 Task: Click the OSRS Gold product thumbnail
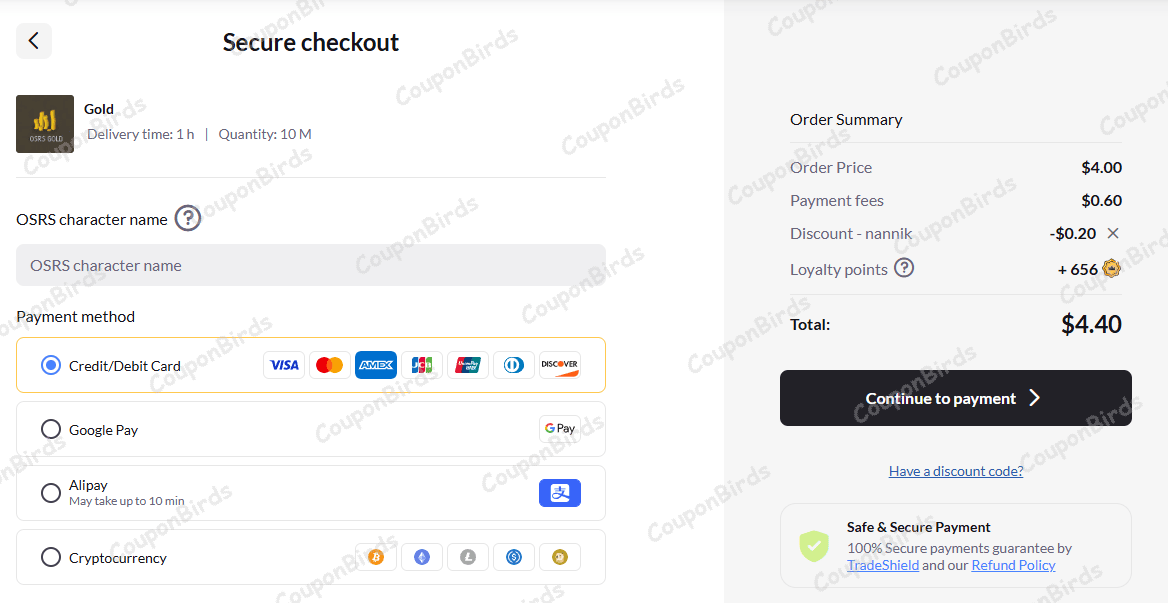[x=45, y=124]
